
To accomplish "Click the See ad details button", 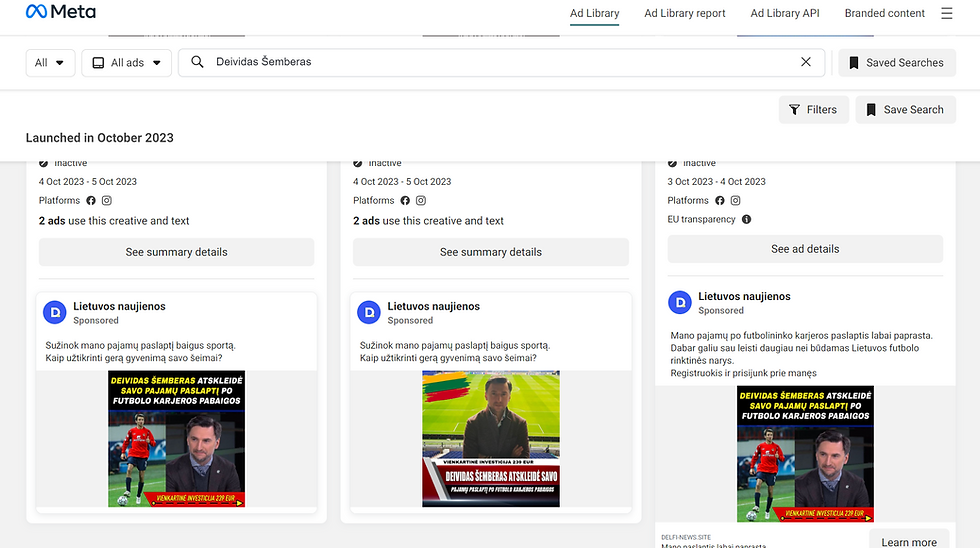I will tap(805, 249).
